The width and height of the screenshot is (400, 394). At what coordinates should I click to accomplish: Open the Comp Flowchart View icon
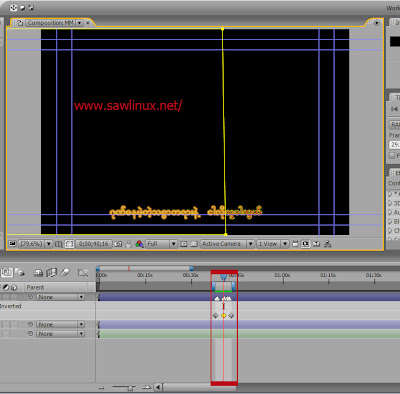point(327,244)
